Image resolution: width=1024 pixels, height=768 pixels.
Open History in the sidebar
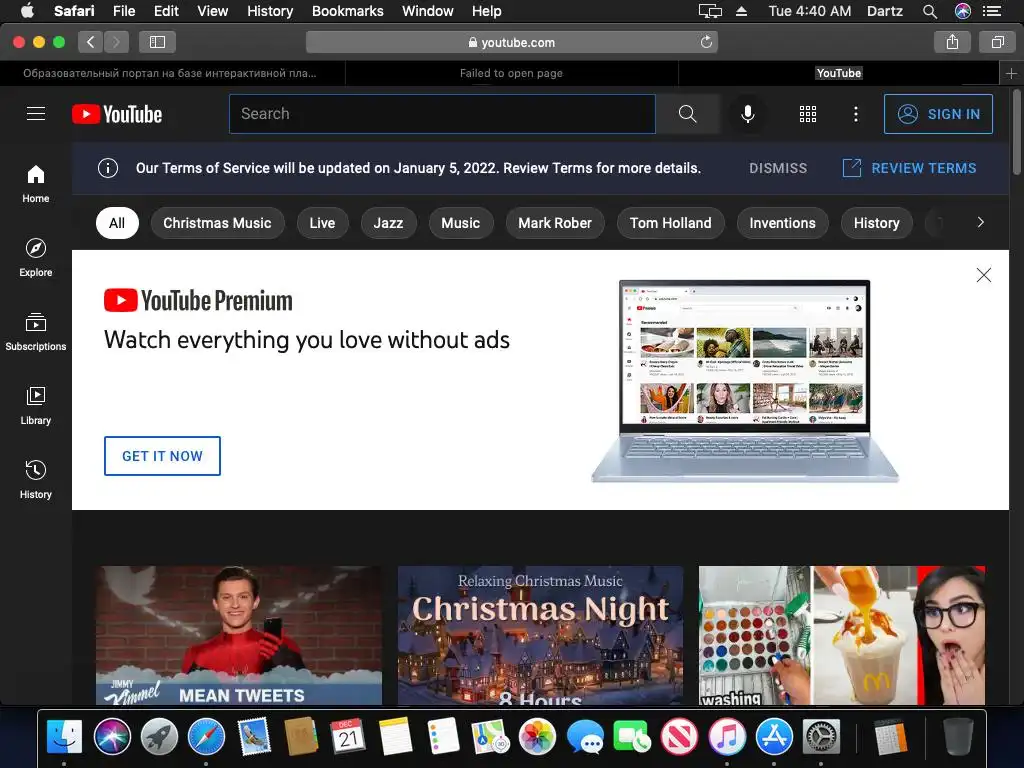click(36, 480)
